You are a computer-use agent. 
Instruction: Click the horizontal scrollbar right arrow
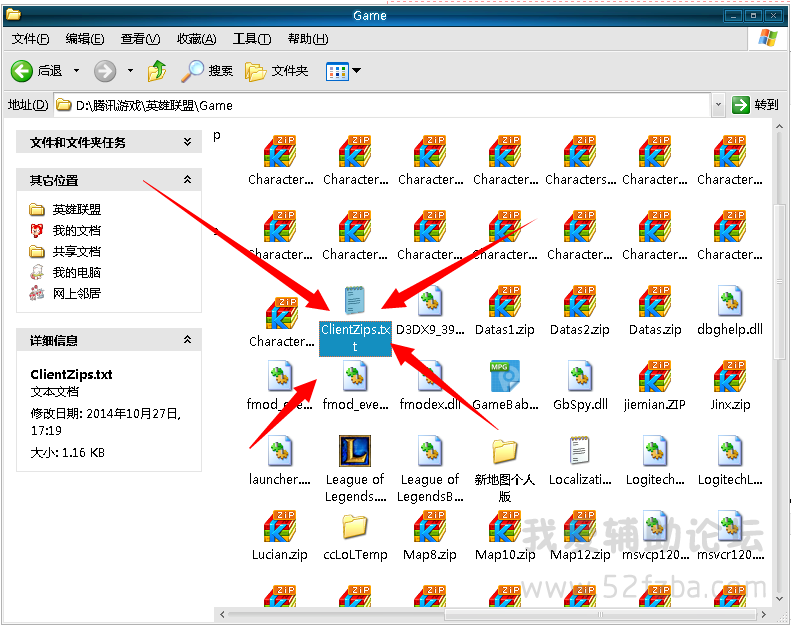(764, 614)
